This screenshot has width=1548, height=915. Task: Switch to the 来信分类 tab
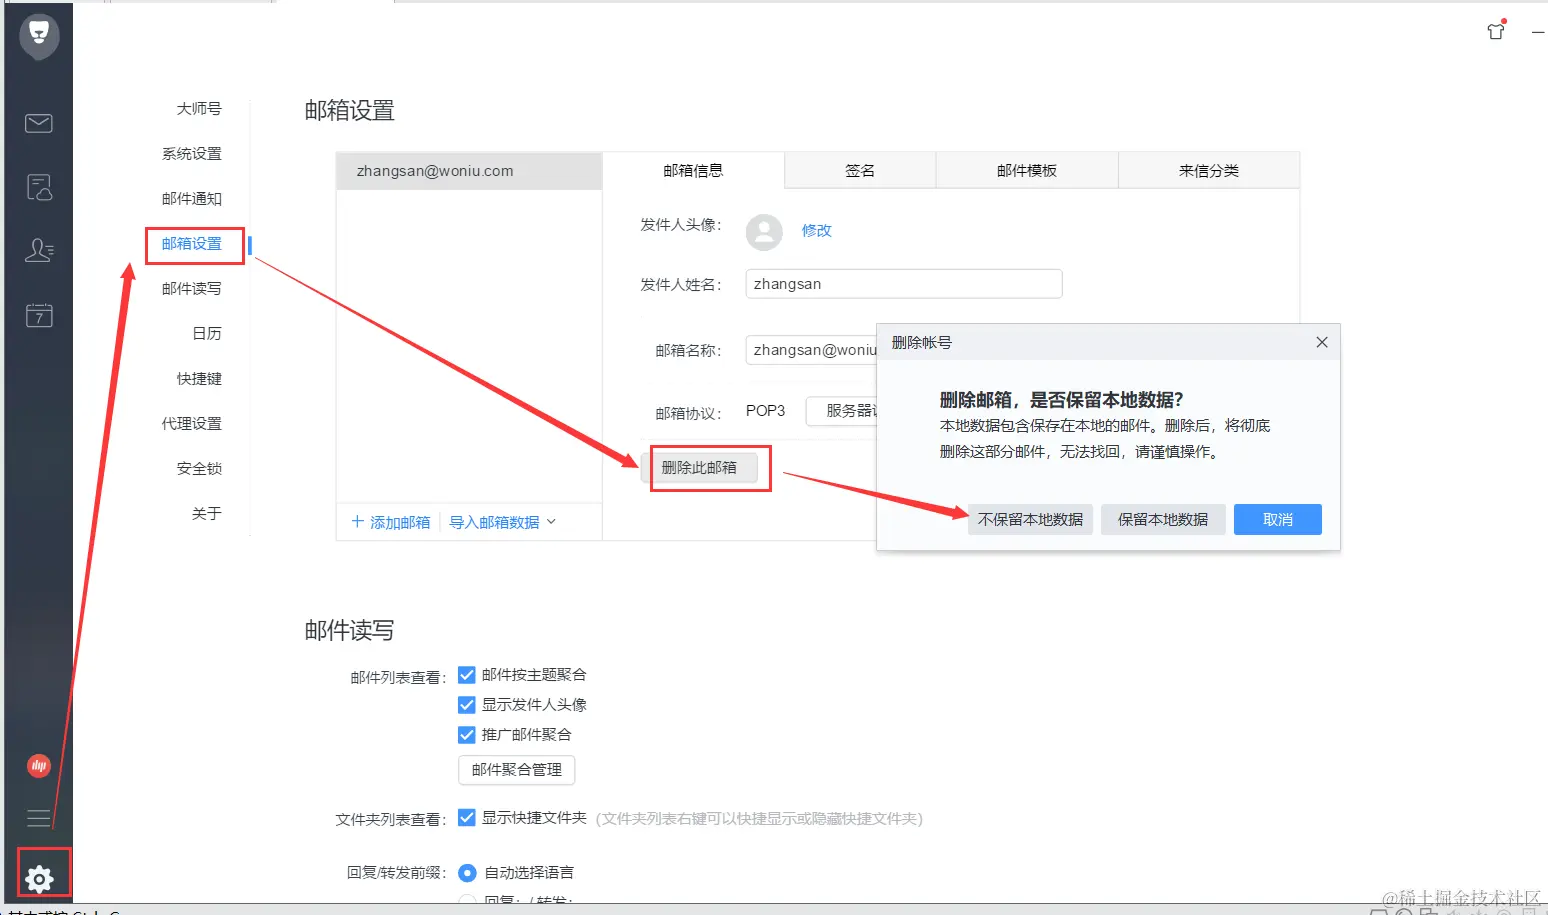pyautogui.click(x=1209, y=171)
